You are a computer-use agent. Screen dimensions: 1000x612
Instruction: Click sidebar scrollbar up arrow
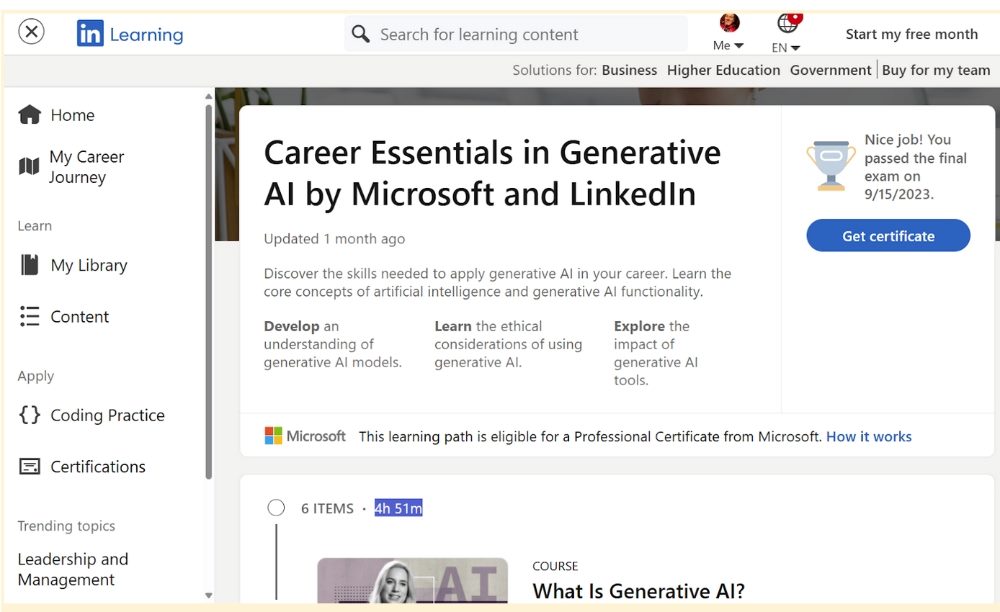point(209,97)
